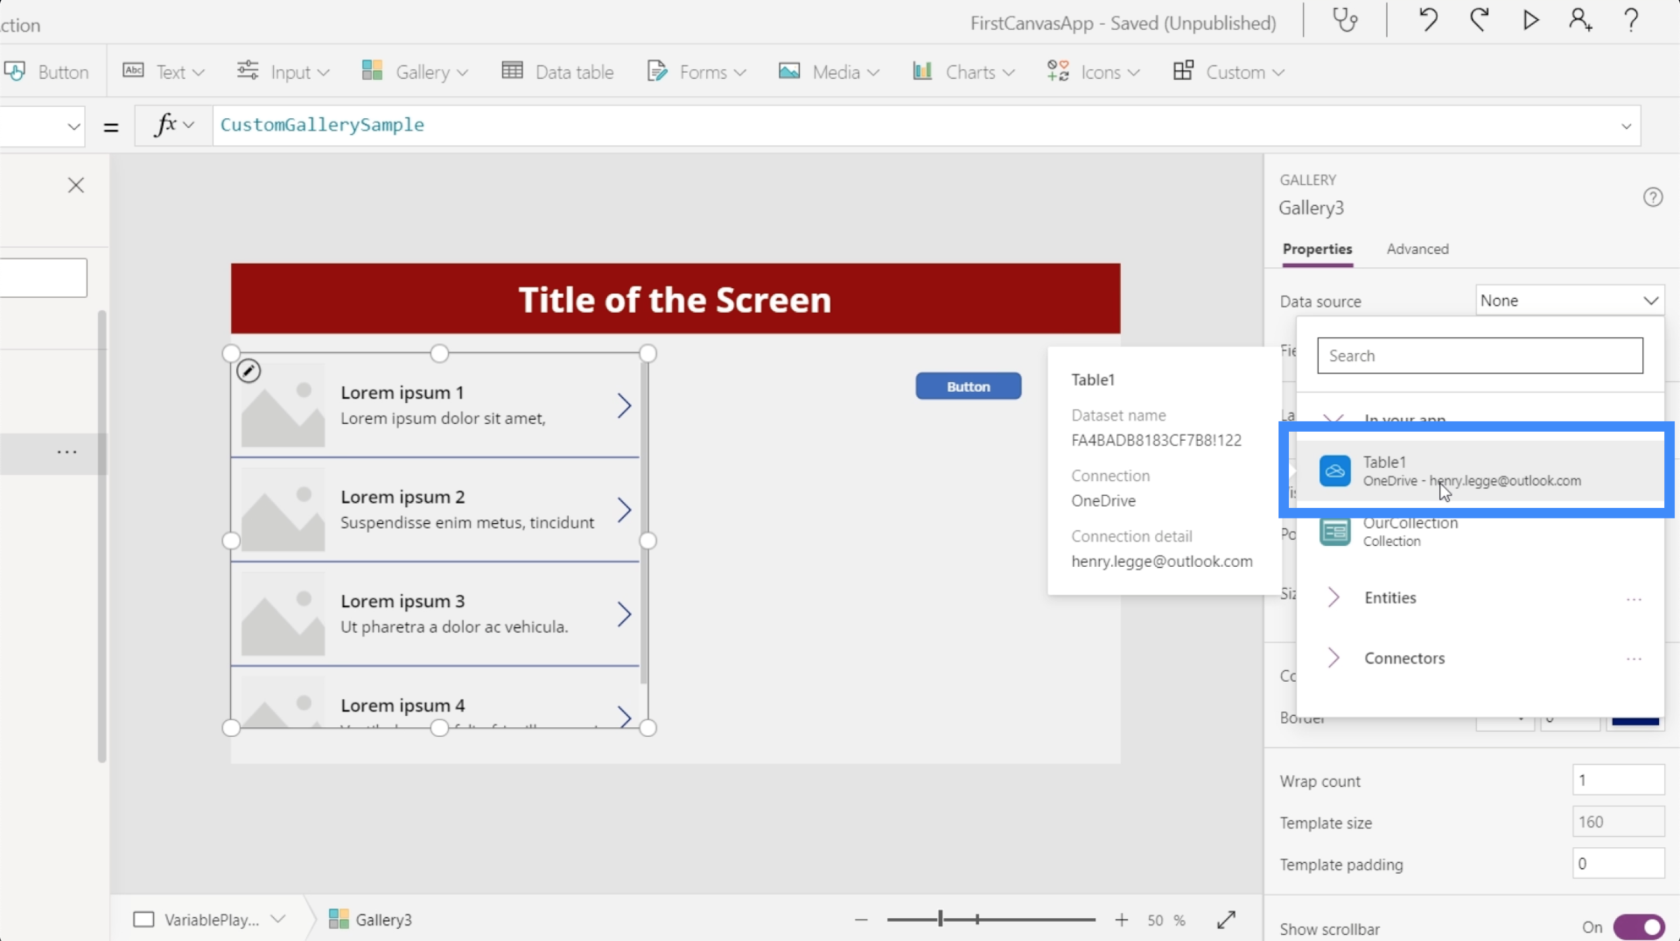1680x941 pixels.
Task: Open the Custom components menu
Action: pyautogui.click(x=1229, y=72)
